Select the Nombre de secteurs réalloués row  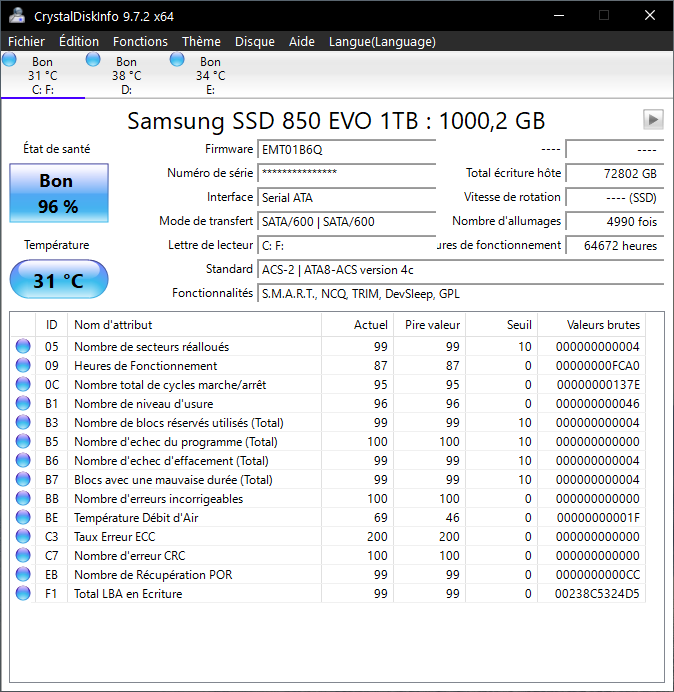pos(328,346)
